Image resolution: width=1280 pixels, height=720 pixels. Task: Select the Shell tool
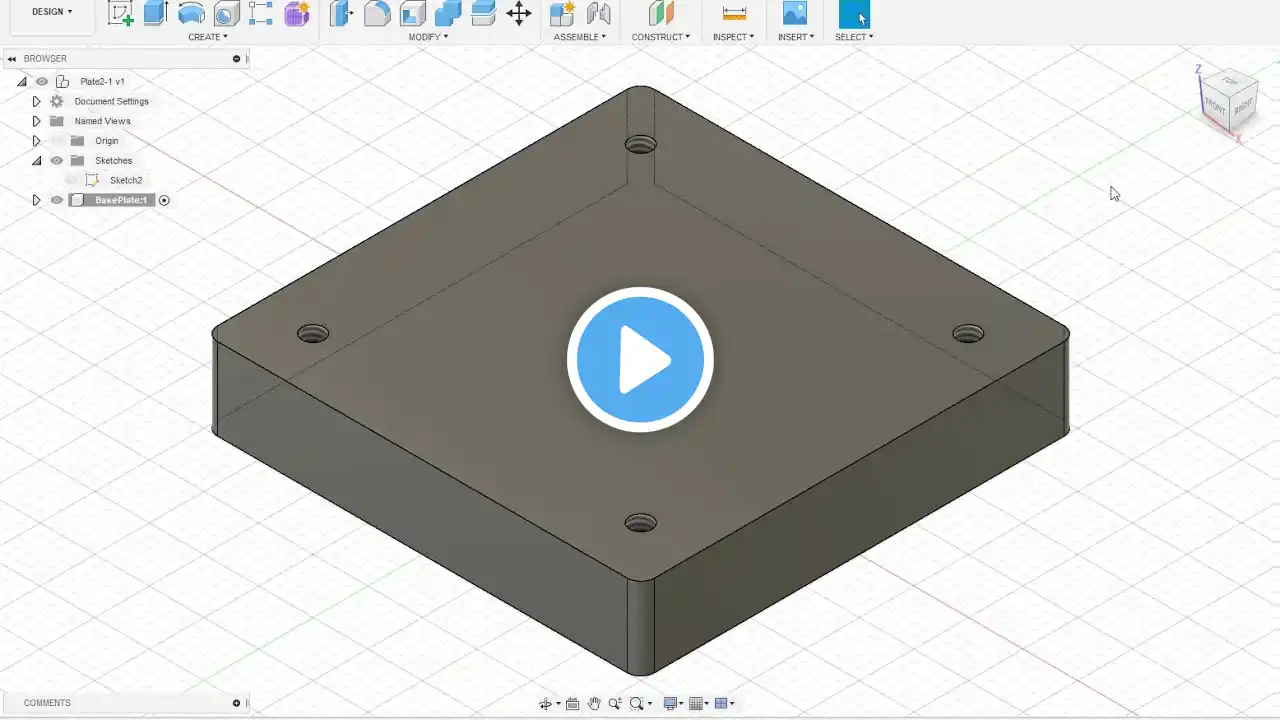click(x=412, y=13)
